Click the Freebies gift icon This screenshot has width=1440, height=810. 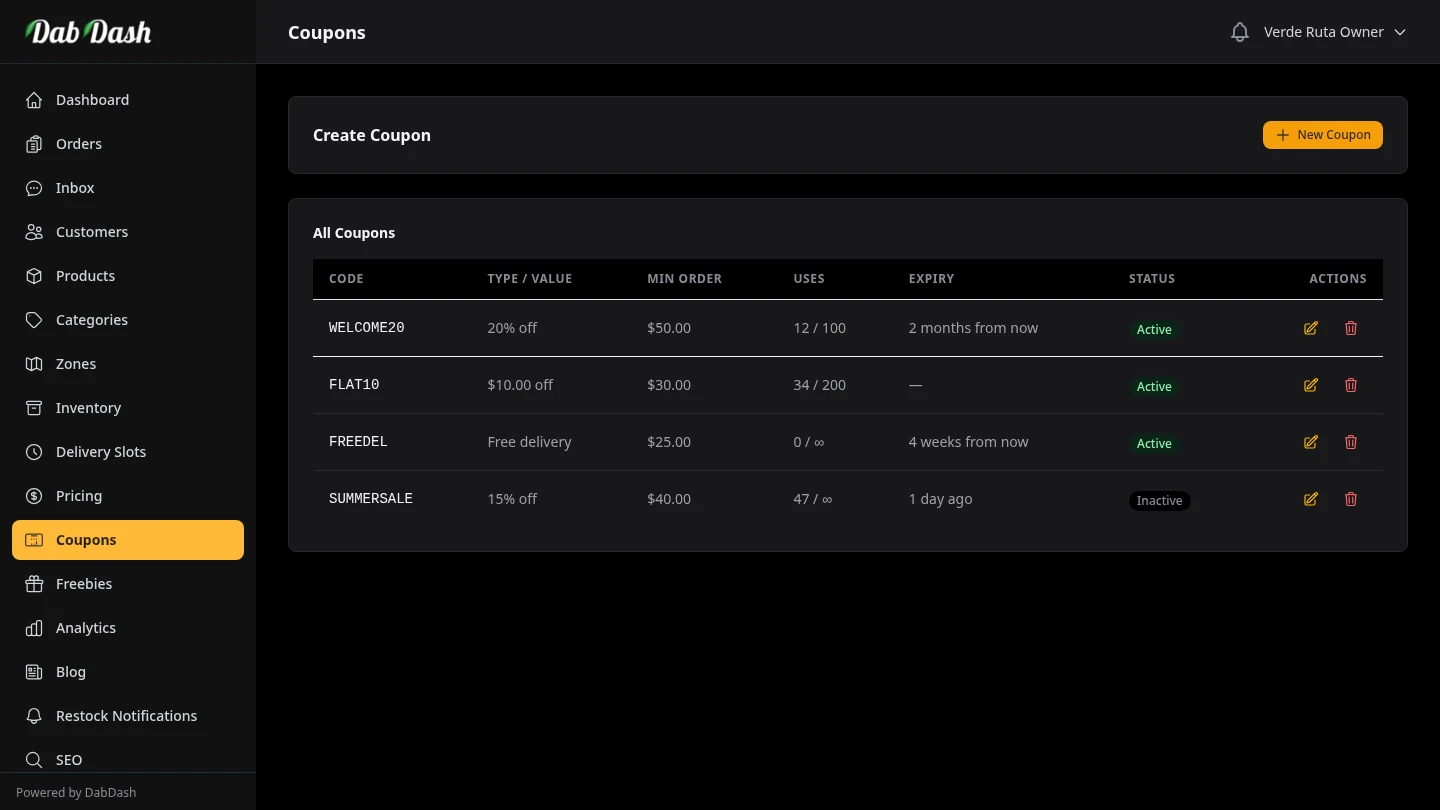[x=34, y=584]
